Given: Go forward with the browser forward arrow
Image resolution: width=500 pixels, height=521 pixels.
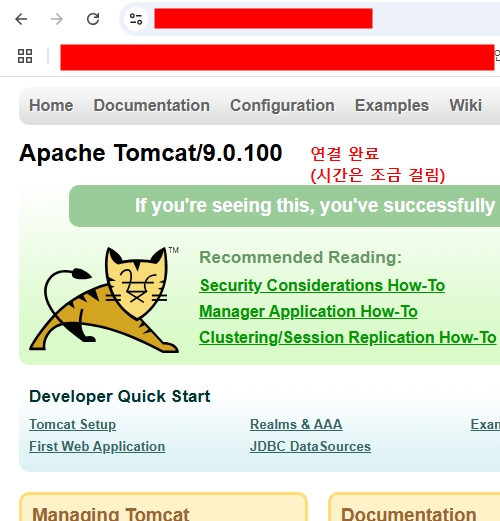Looking at the screenshot, I should [x=57, y=19].
